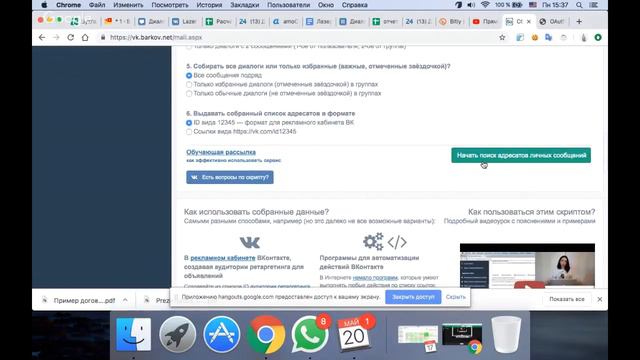Click the Wi-Fi status icon

pyautogui.click(x=485, y=5)
